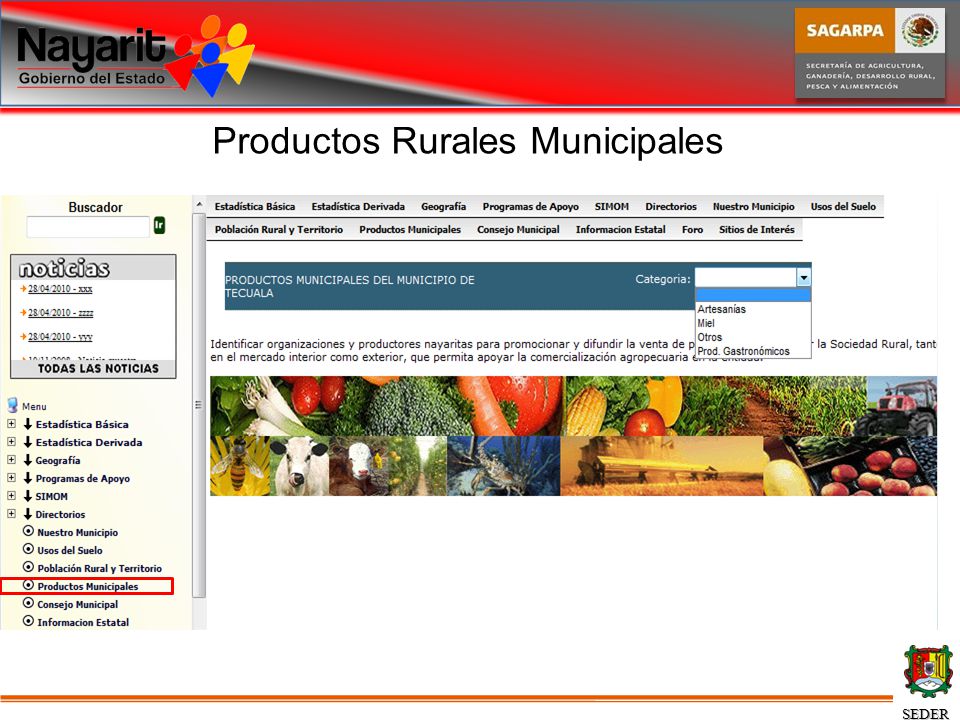Click the Categoria combo box field
960x720 pixels.
pyautogui.click(x=746, y=278)
